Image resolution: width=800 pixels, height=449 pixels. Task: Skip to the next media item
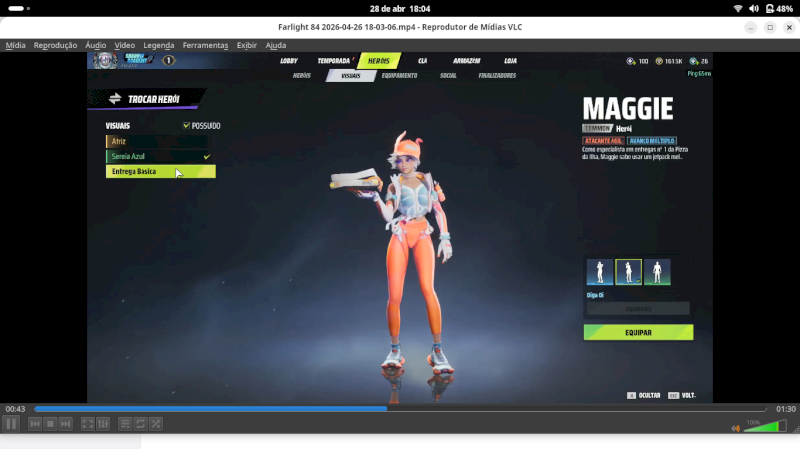65,424
